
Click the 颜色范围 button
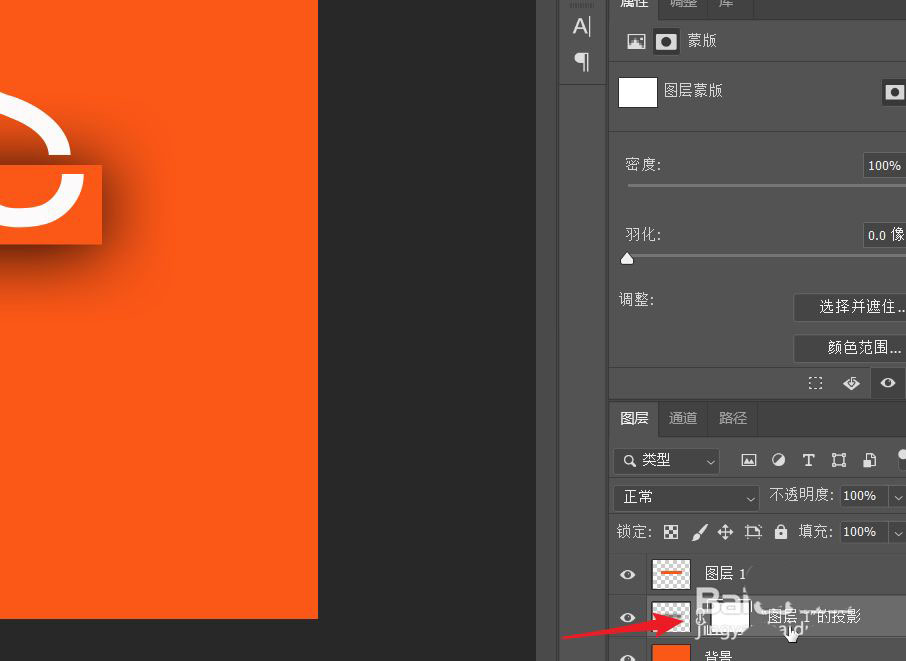coord(850,348)
